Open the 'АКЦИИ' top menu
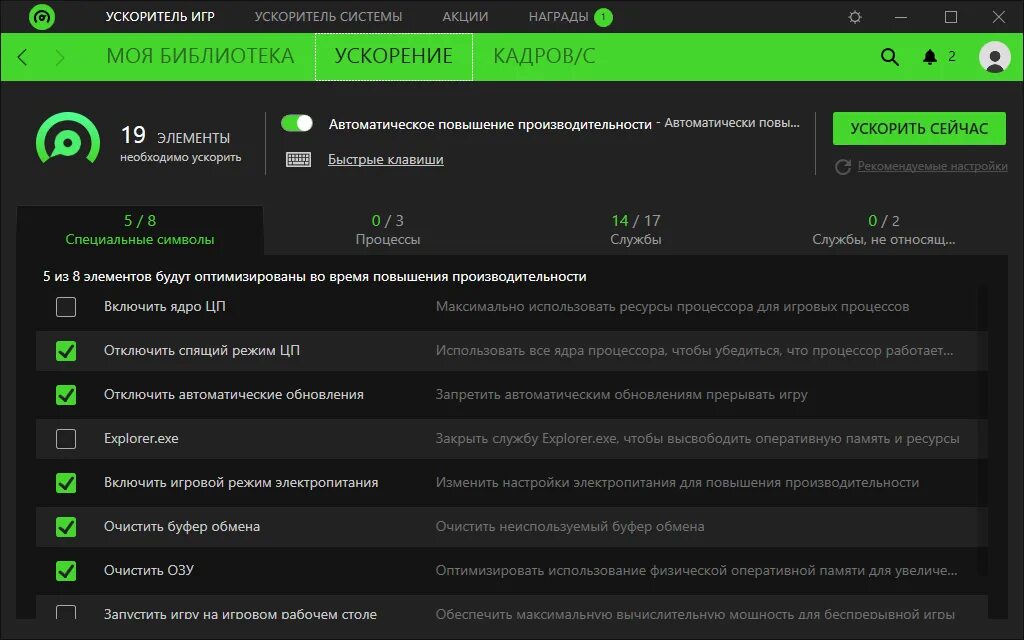1024x640 pixels. [x=465, y=17]
